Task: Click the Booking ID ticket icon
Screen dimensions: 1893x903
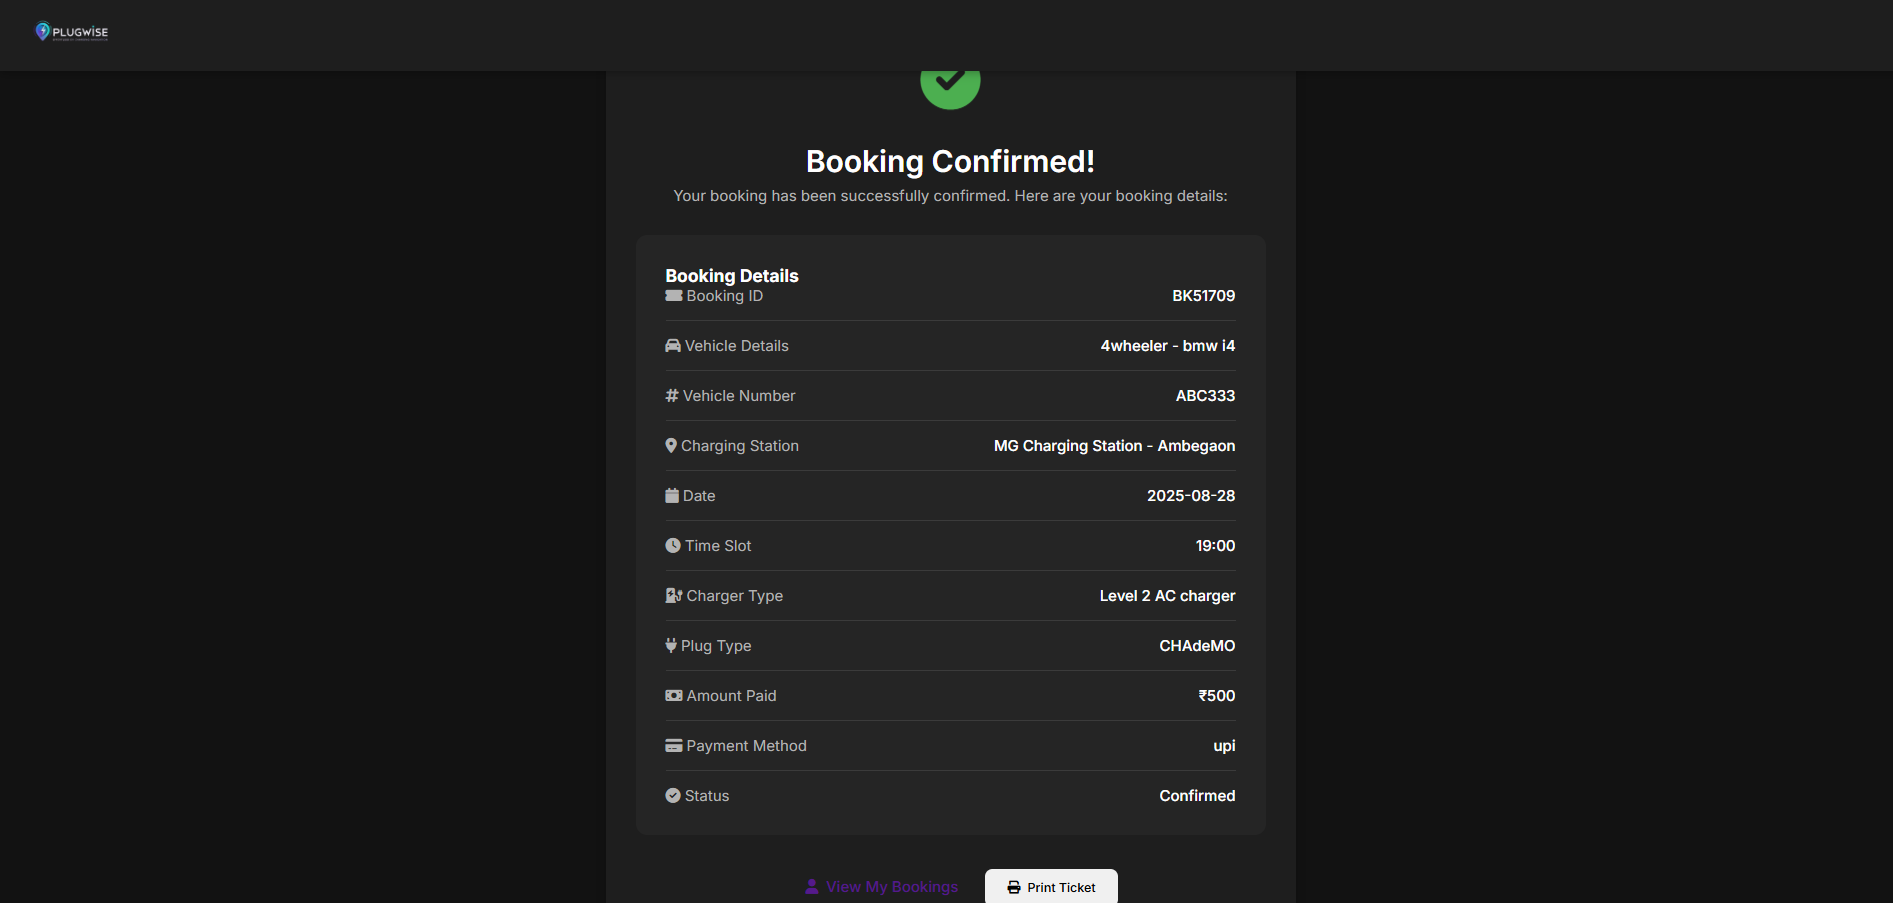Action: point(674,296)
